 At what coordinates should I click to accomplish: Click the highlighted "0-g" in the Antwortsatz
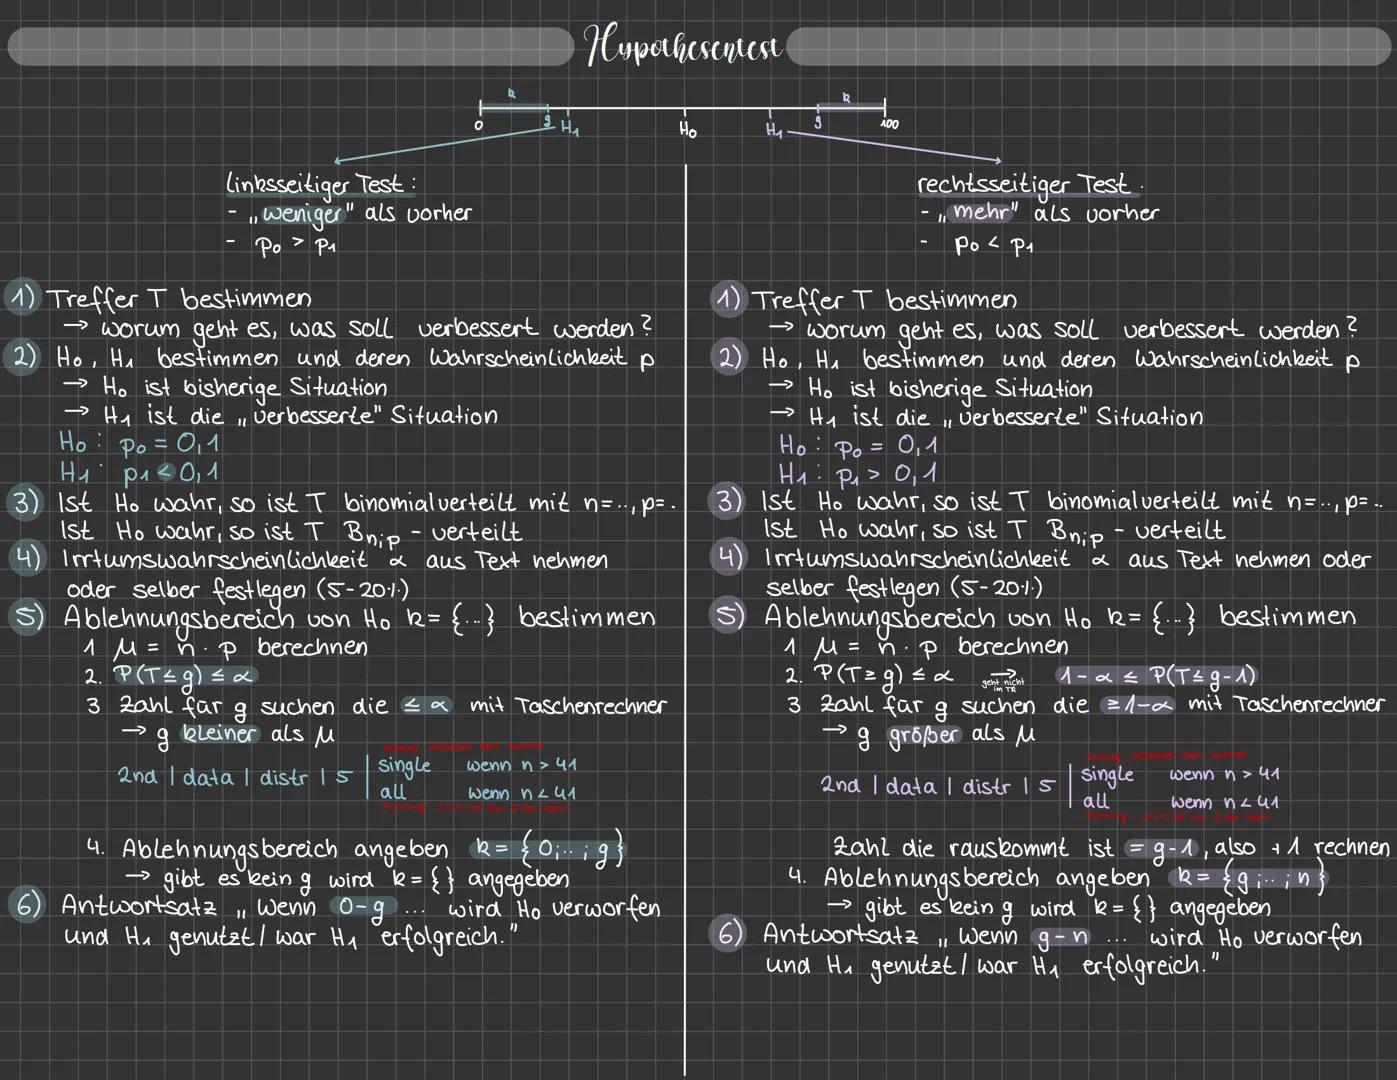361,908
